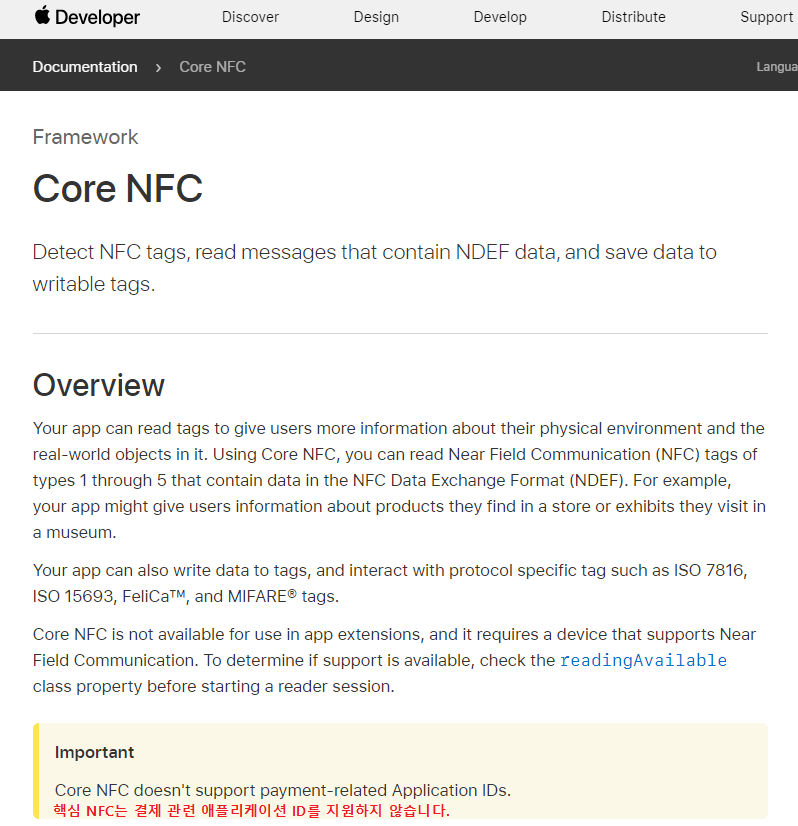Image resolution: width=798 pixels, height=826 pixels.
Task: Click the Important callout heading
Action: click(94, 752)
